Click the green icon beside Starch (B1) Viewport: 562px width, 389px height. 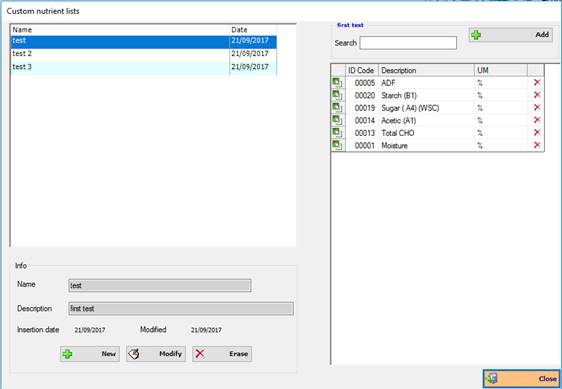[x=337, y=95]
